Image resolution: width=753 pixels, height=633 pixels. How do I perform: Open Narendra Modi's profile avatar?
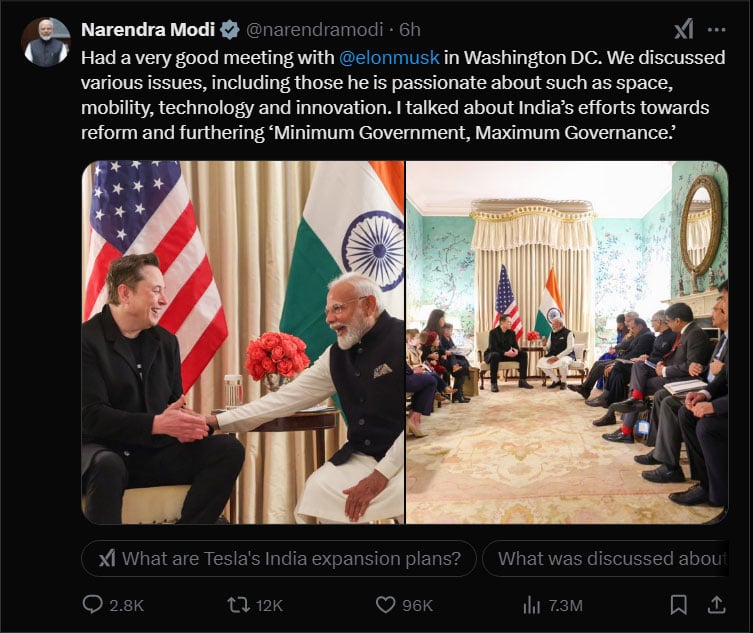coord(45,43)
